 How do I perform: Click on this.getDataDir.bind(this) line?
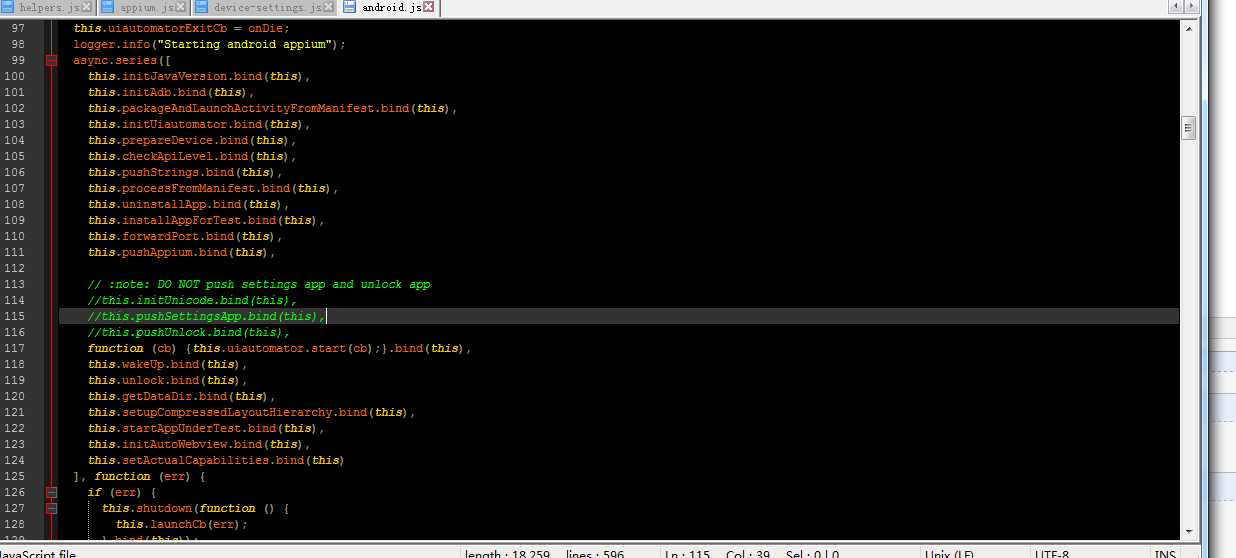(181, 396)
